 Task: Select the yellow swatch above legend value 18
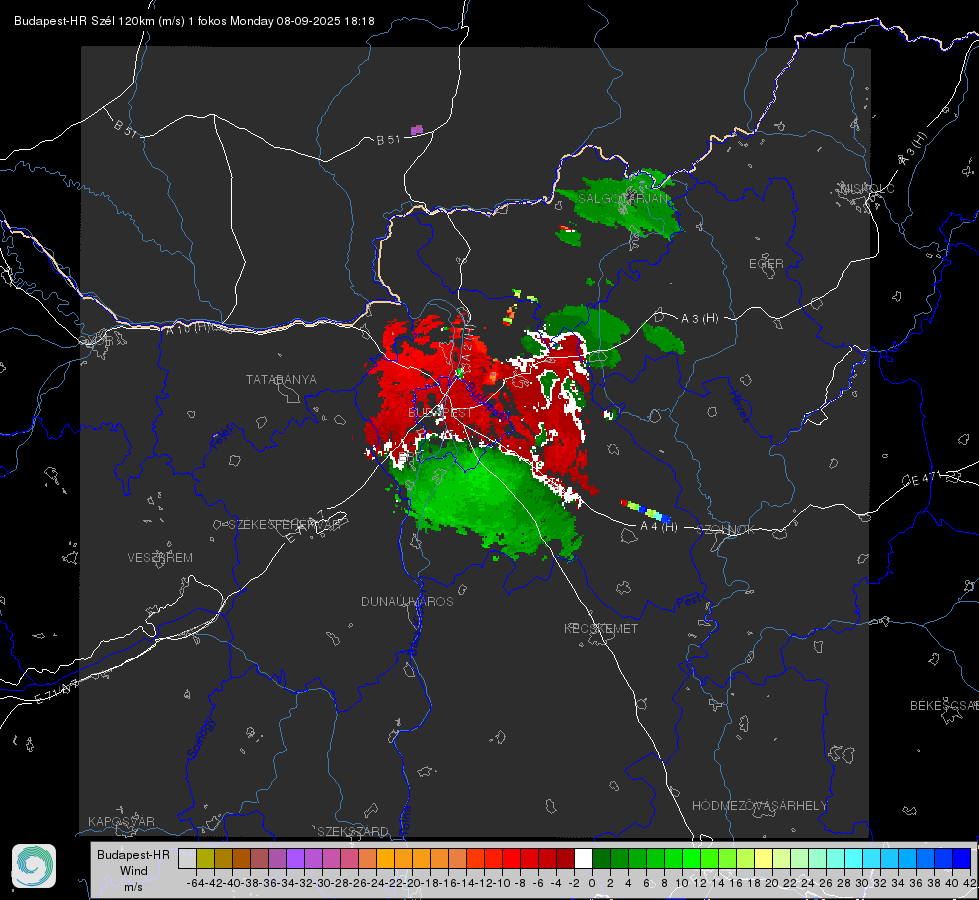pyautogui.click(x=764, y=858)
